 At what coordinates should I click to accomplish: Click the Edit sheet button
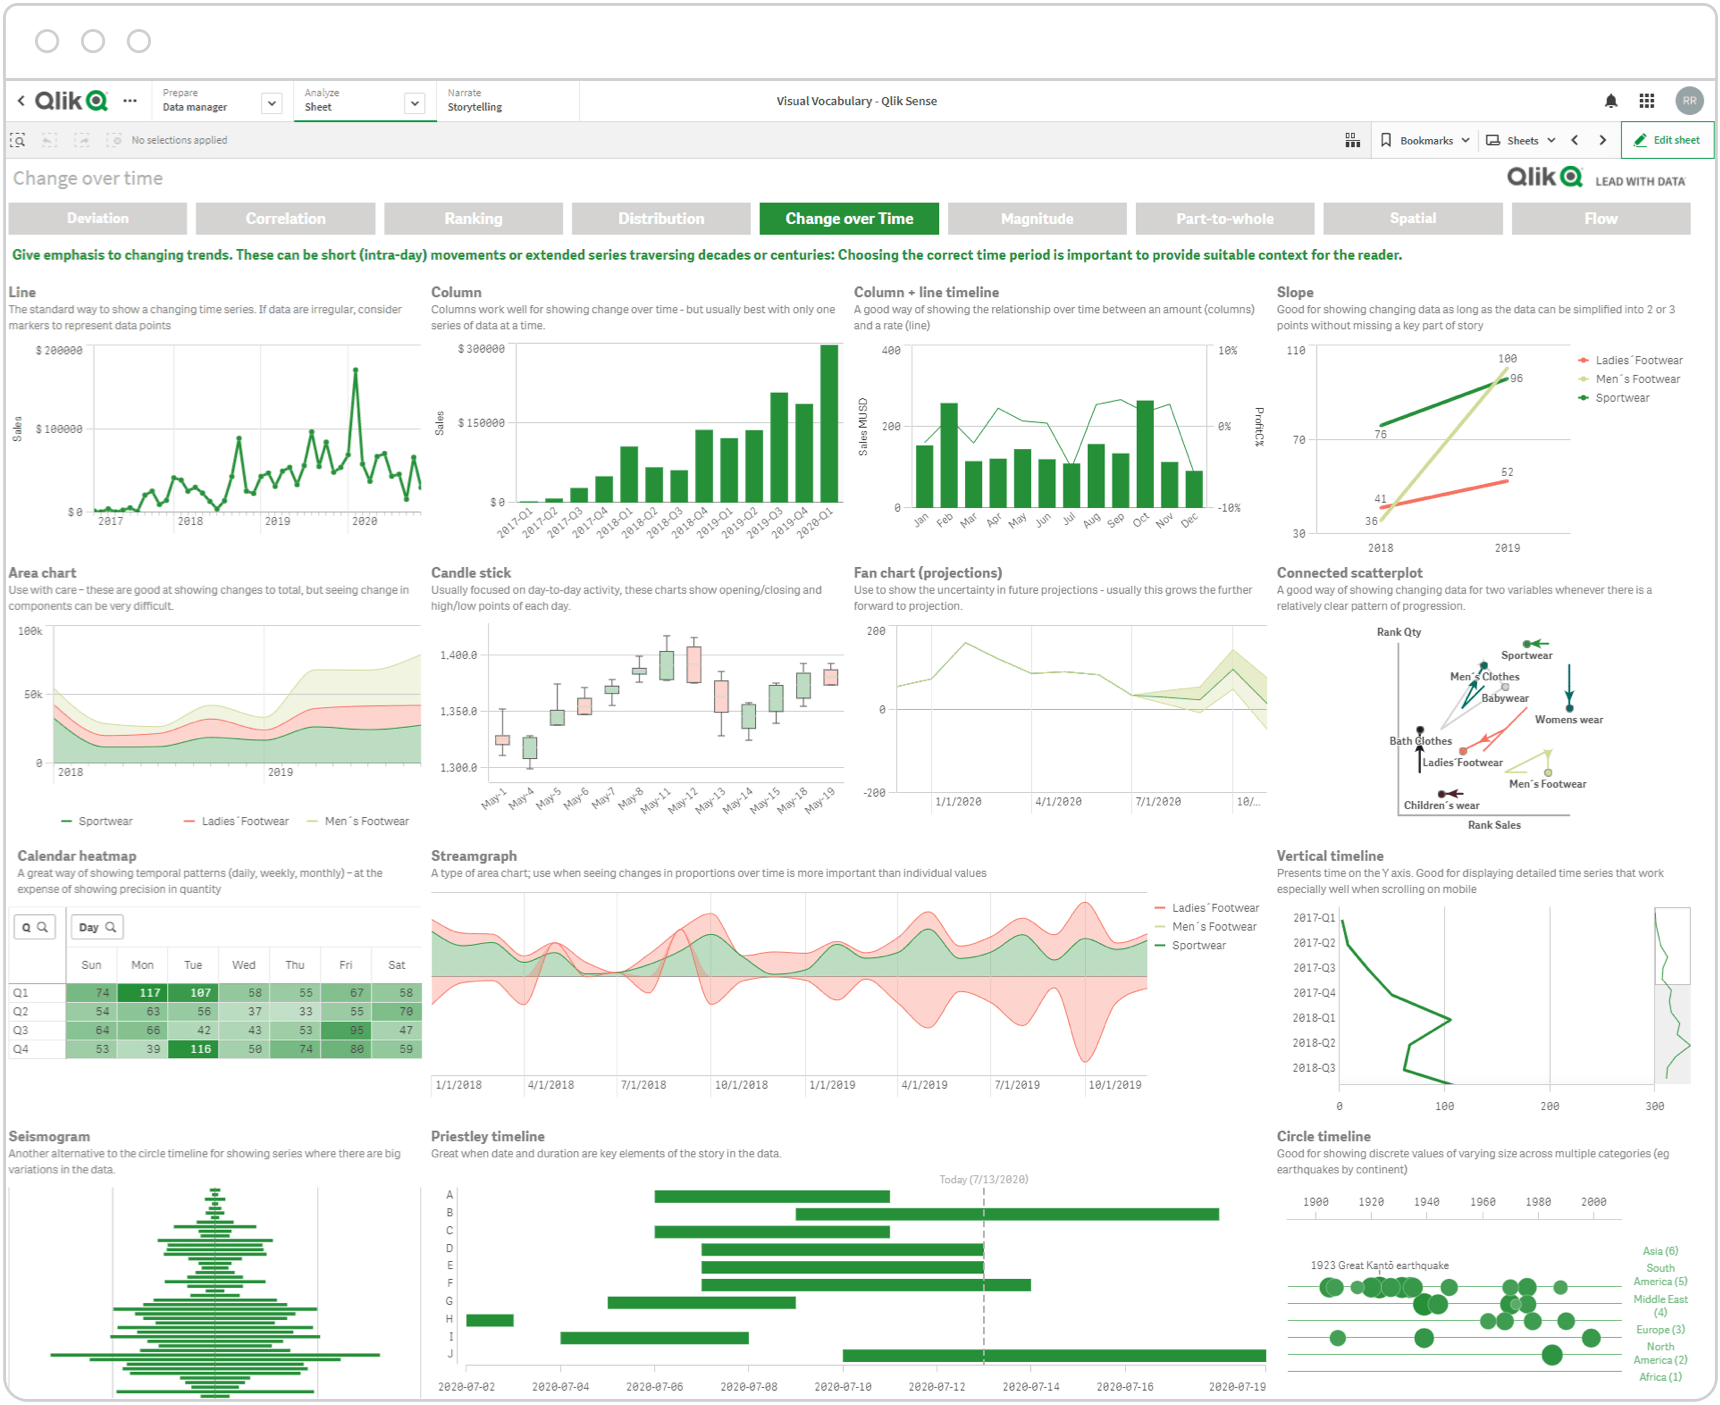coord(1667,140)
